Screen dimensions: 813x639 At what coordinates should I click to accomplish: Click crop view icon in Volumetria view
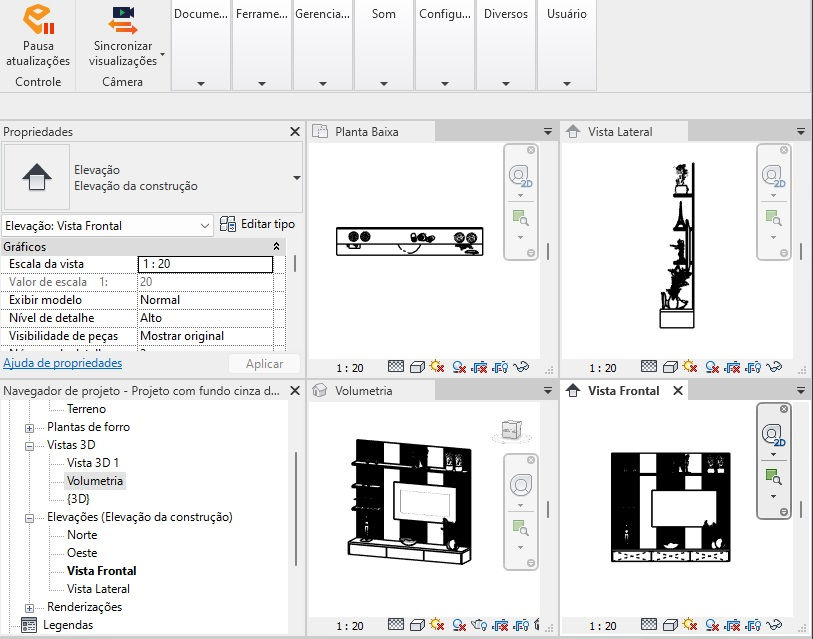click(x=500, y=624)
